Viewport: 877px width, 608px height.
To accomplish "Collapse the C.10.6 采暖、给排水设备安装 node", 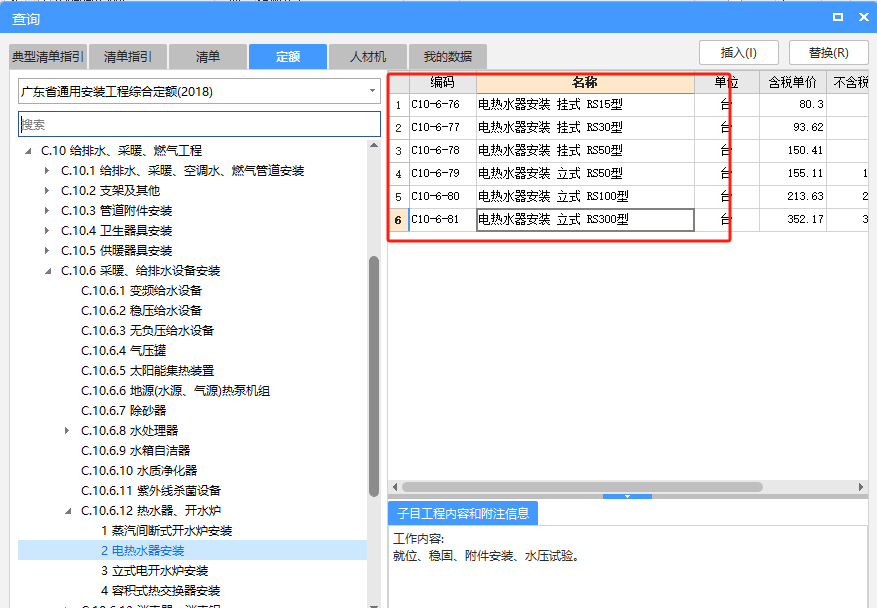I will (x=48, y=271).
